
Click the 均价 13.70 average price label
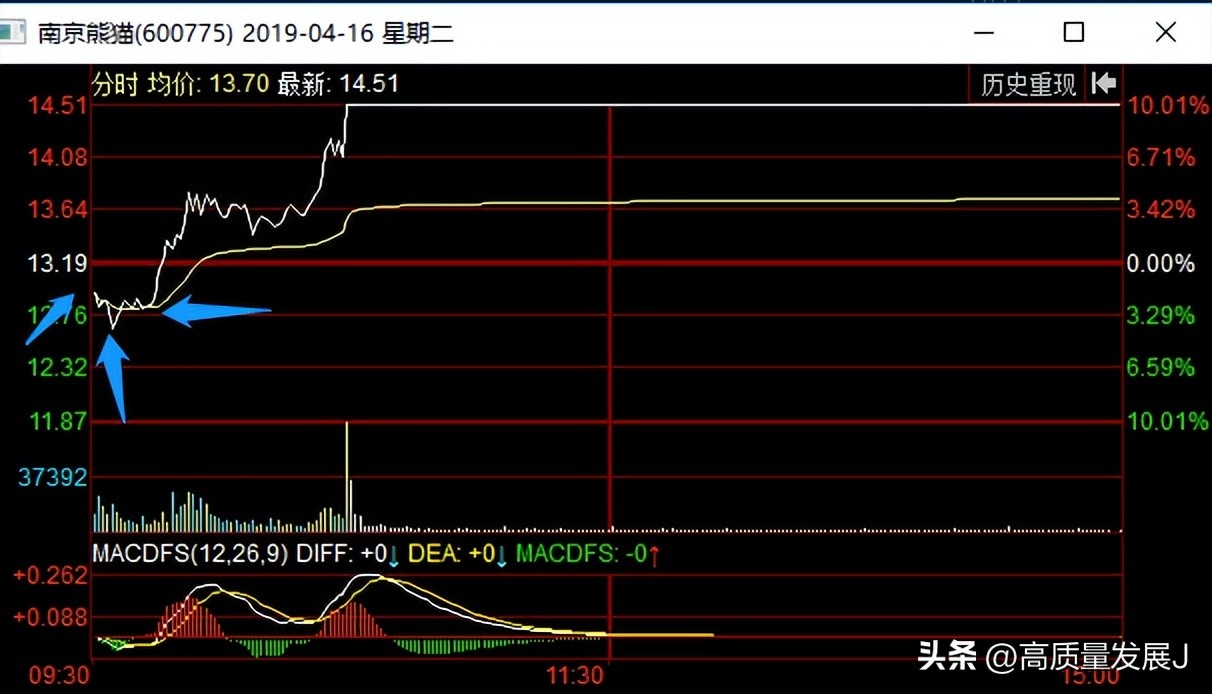(x=209, y=84)
